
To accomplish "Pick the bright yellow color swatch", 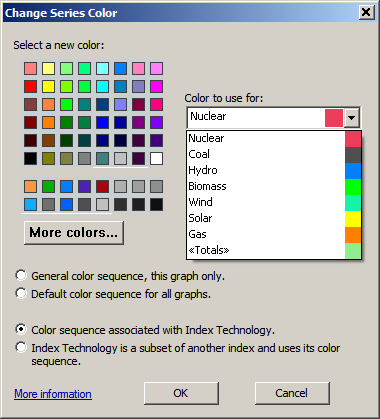I will coord(48,86).
